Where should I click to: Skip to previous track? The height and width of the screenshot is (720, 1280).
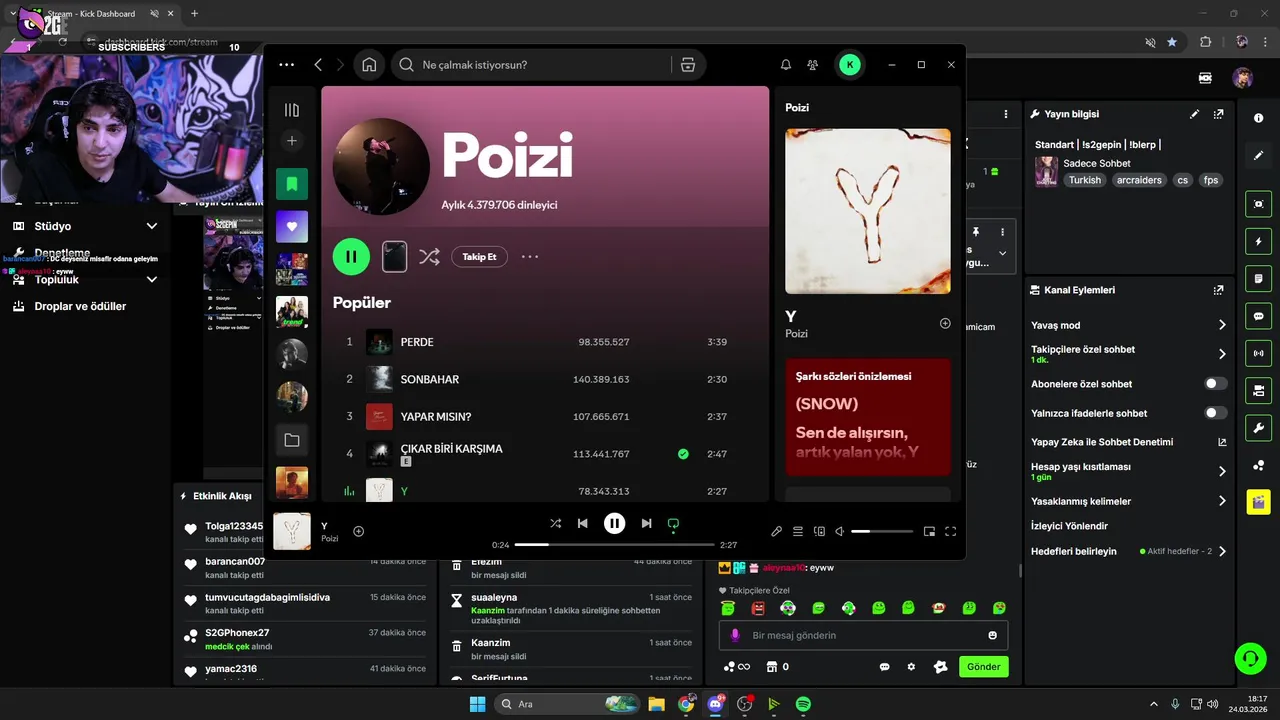click(x=583, y=523)
